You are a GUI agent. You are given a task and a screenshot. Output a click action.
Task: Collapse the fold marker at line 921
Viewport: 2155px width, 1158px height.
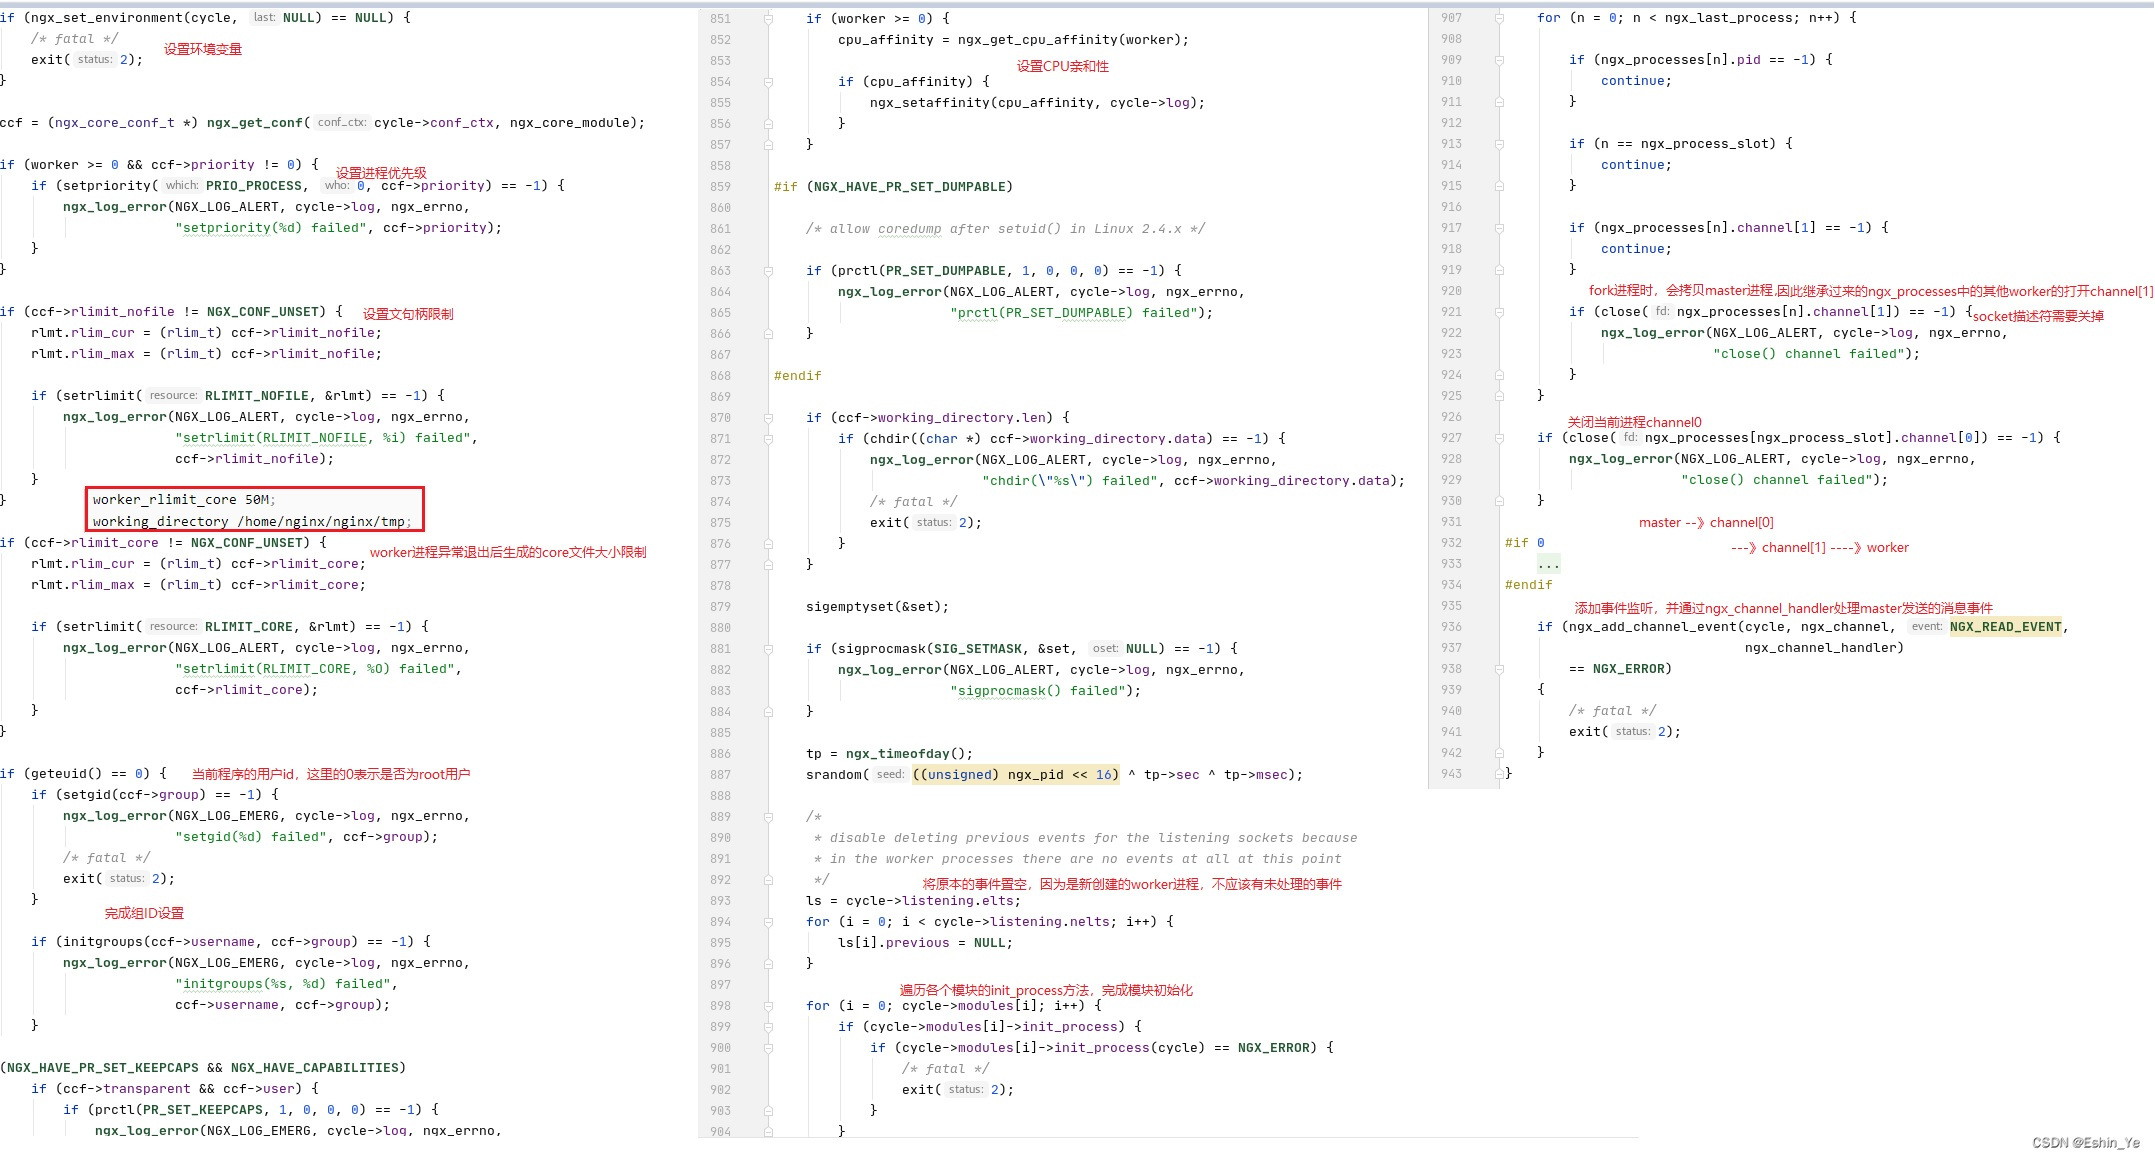pyautogui.click(x=1499, y=312)
